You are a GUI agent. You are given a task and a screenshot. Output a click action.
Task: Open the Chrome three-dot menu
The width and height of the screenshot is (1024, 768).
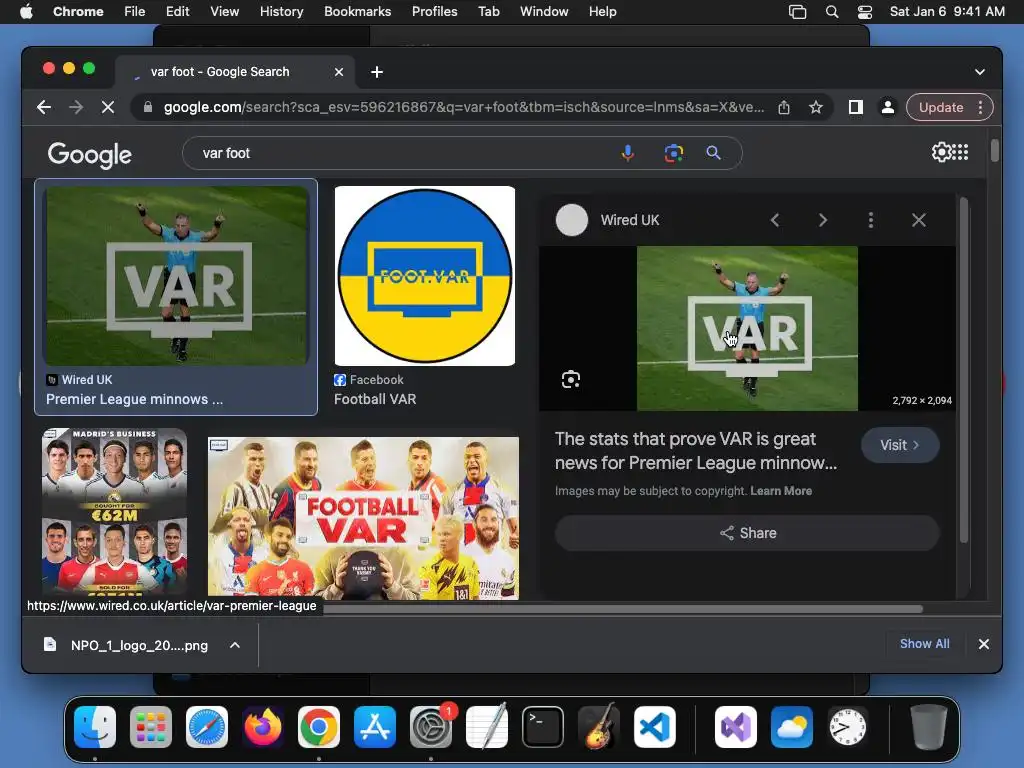(980, 107)
